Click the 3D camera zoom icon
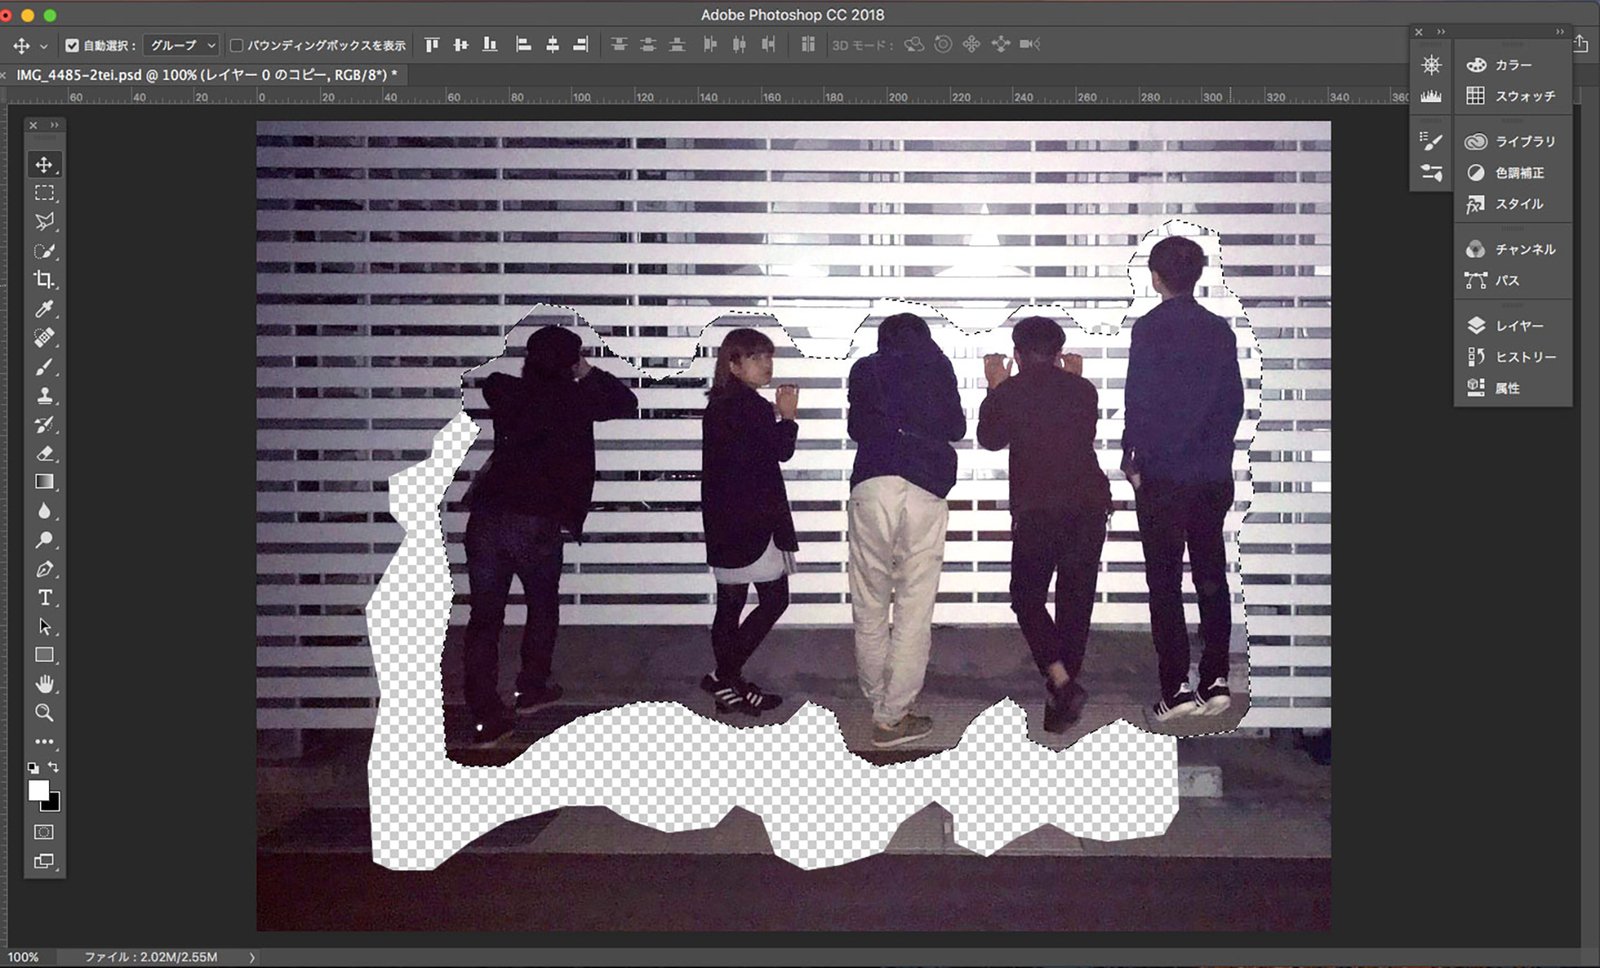Viewport: 1600px width, 968px height. pyautogui.click(x=1030, y=44)
